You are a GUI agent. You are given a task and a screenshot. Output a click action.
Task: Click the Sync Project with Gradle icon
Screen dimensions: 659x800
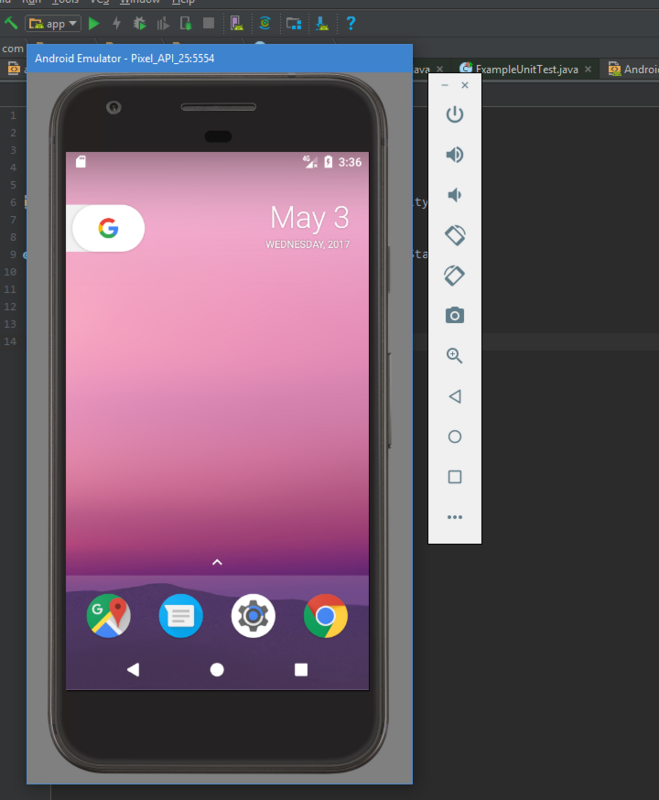click(265, 23)
